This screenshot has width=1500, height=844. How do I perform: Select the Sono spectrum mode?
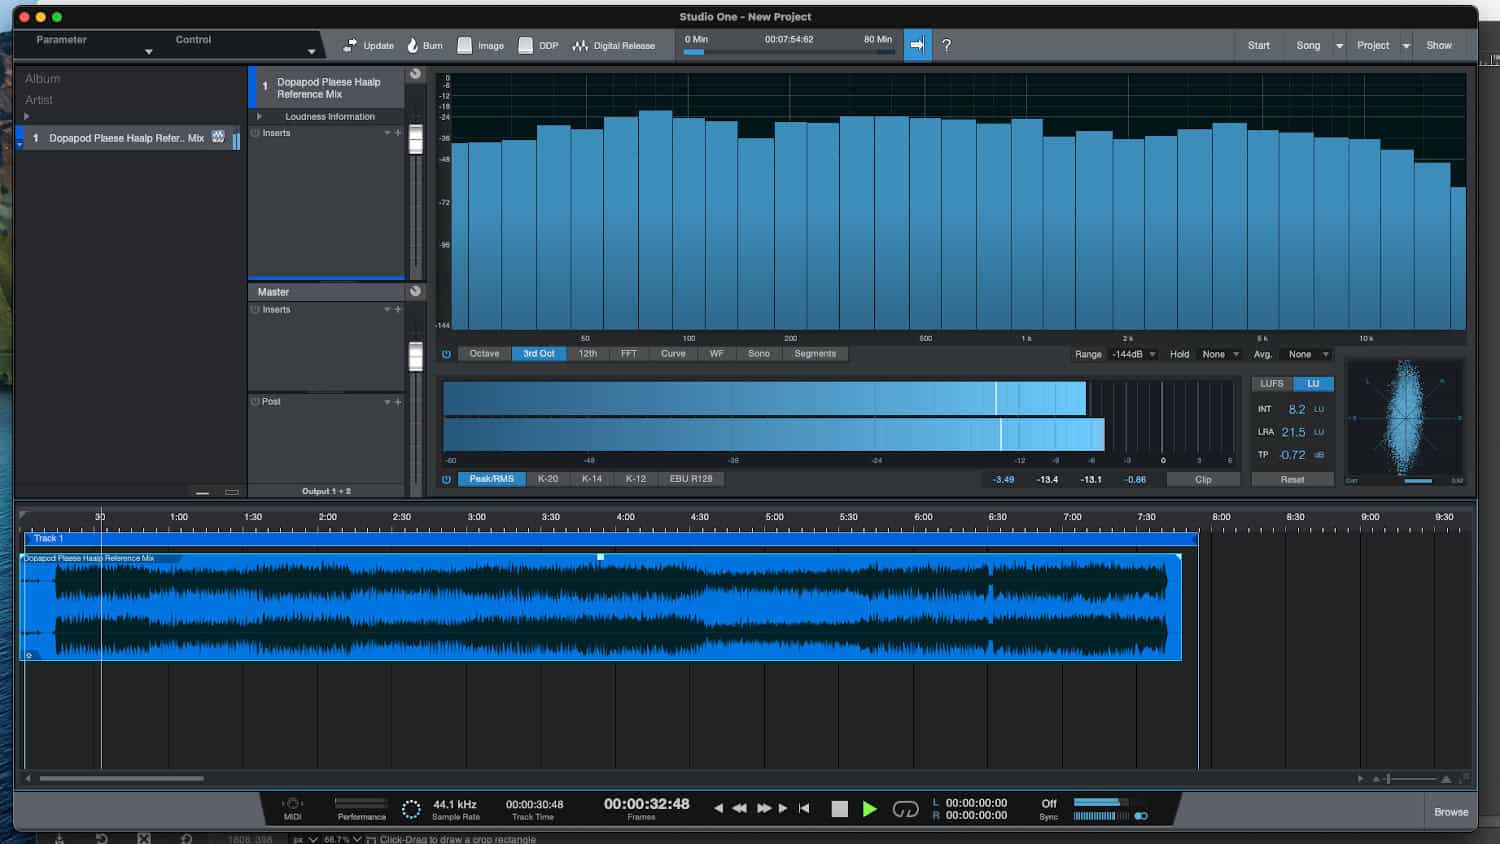tap(759, 354)
